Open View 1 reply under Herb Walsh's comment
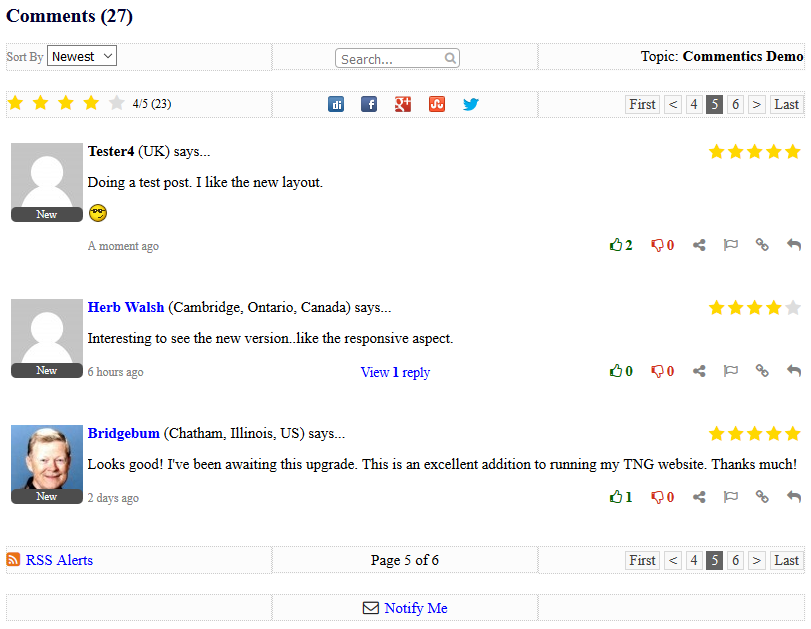The image size is (811, 629). pyautogui.click(x=395, y=371)
